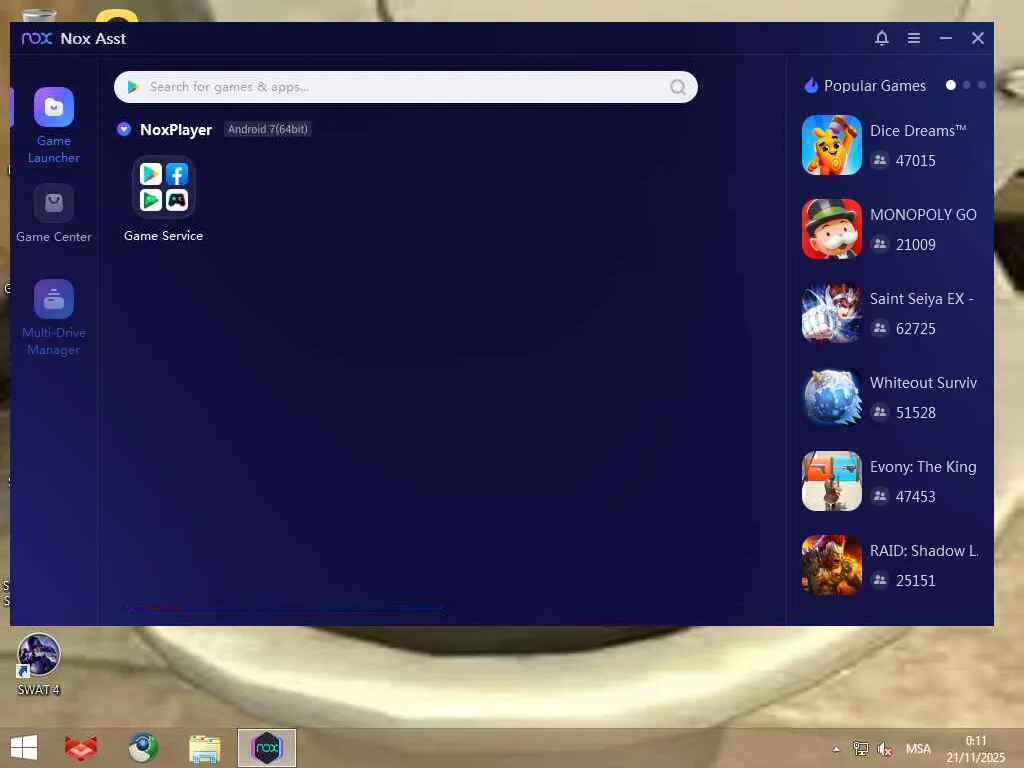Click the MONOPOLY GO title text

923,215
